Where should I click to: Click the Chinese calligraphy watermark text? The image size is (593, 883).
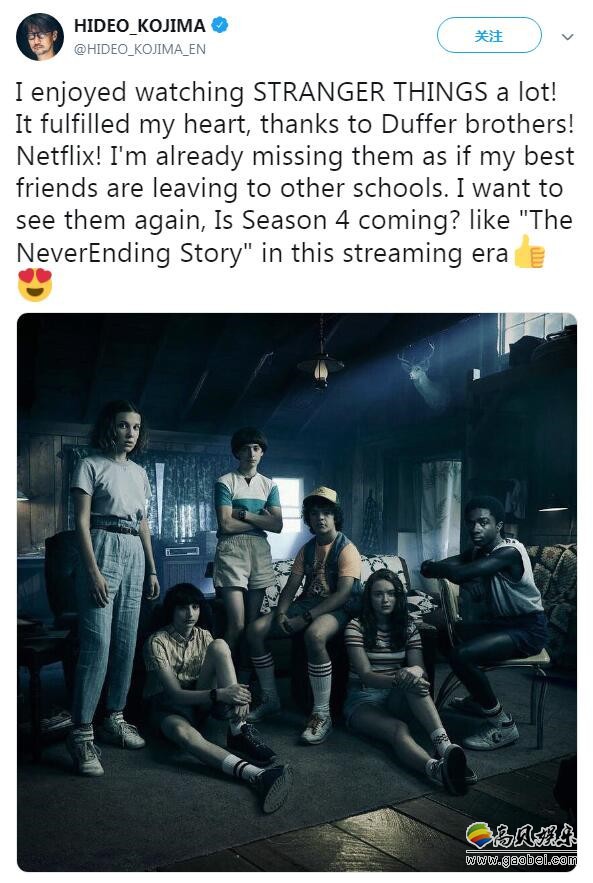[534, 836]
